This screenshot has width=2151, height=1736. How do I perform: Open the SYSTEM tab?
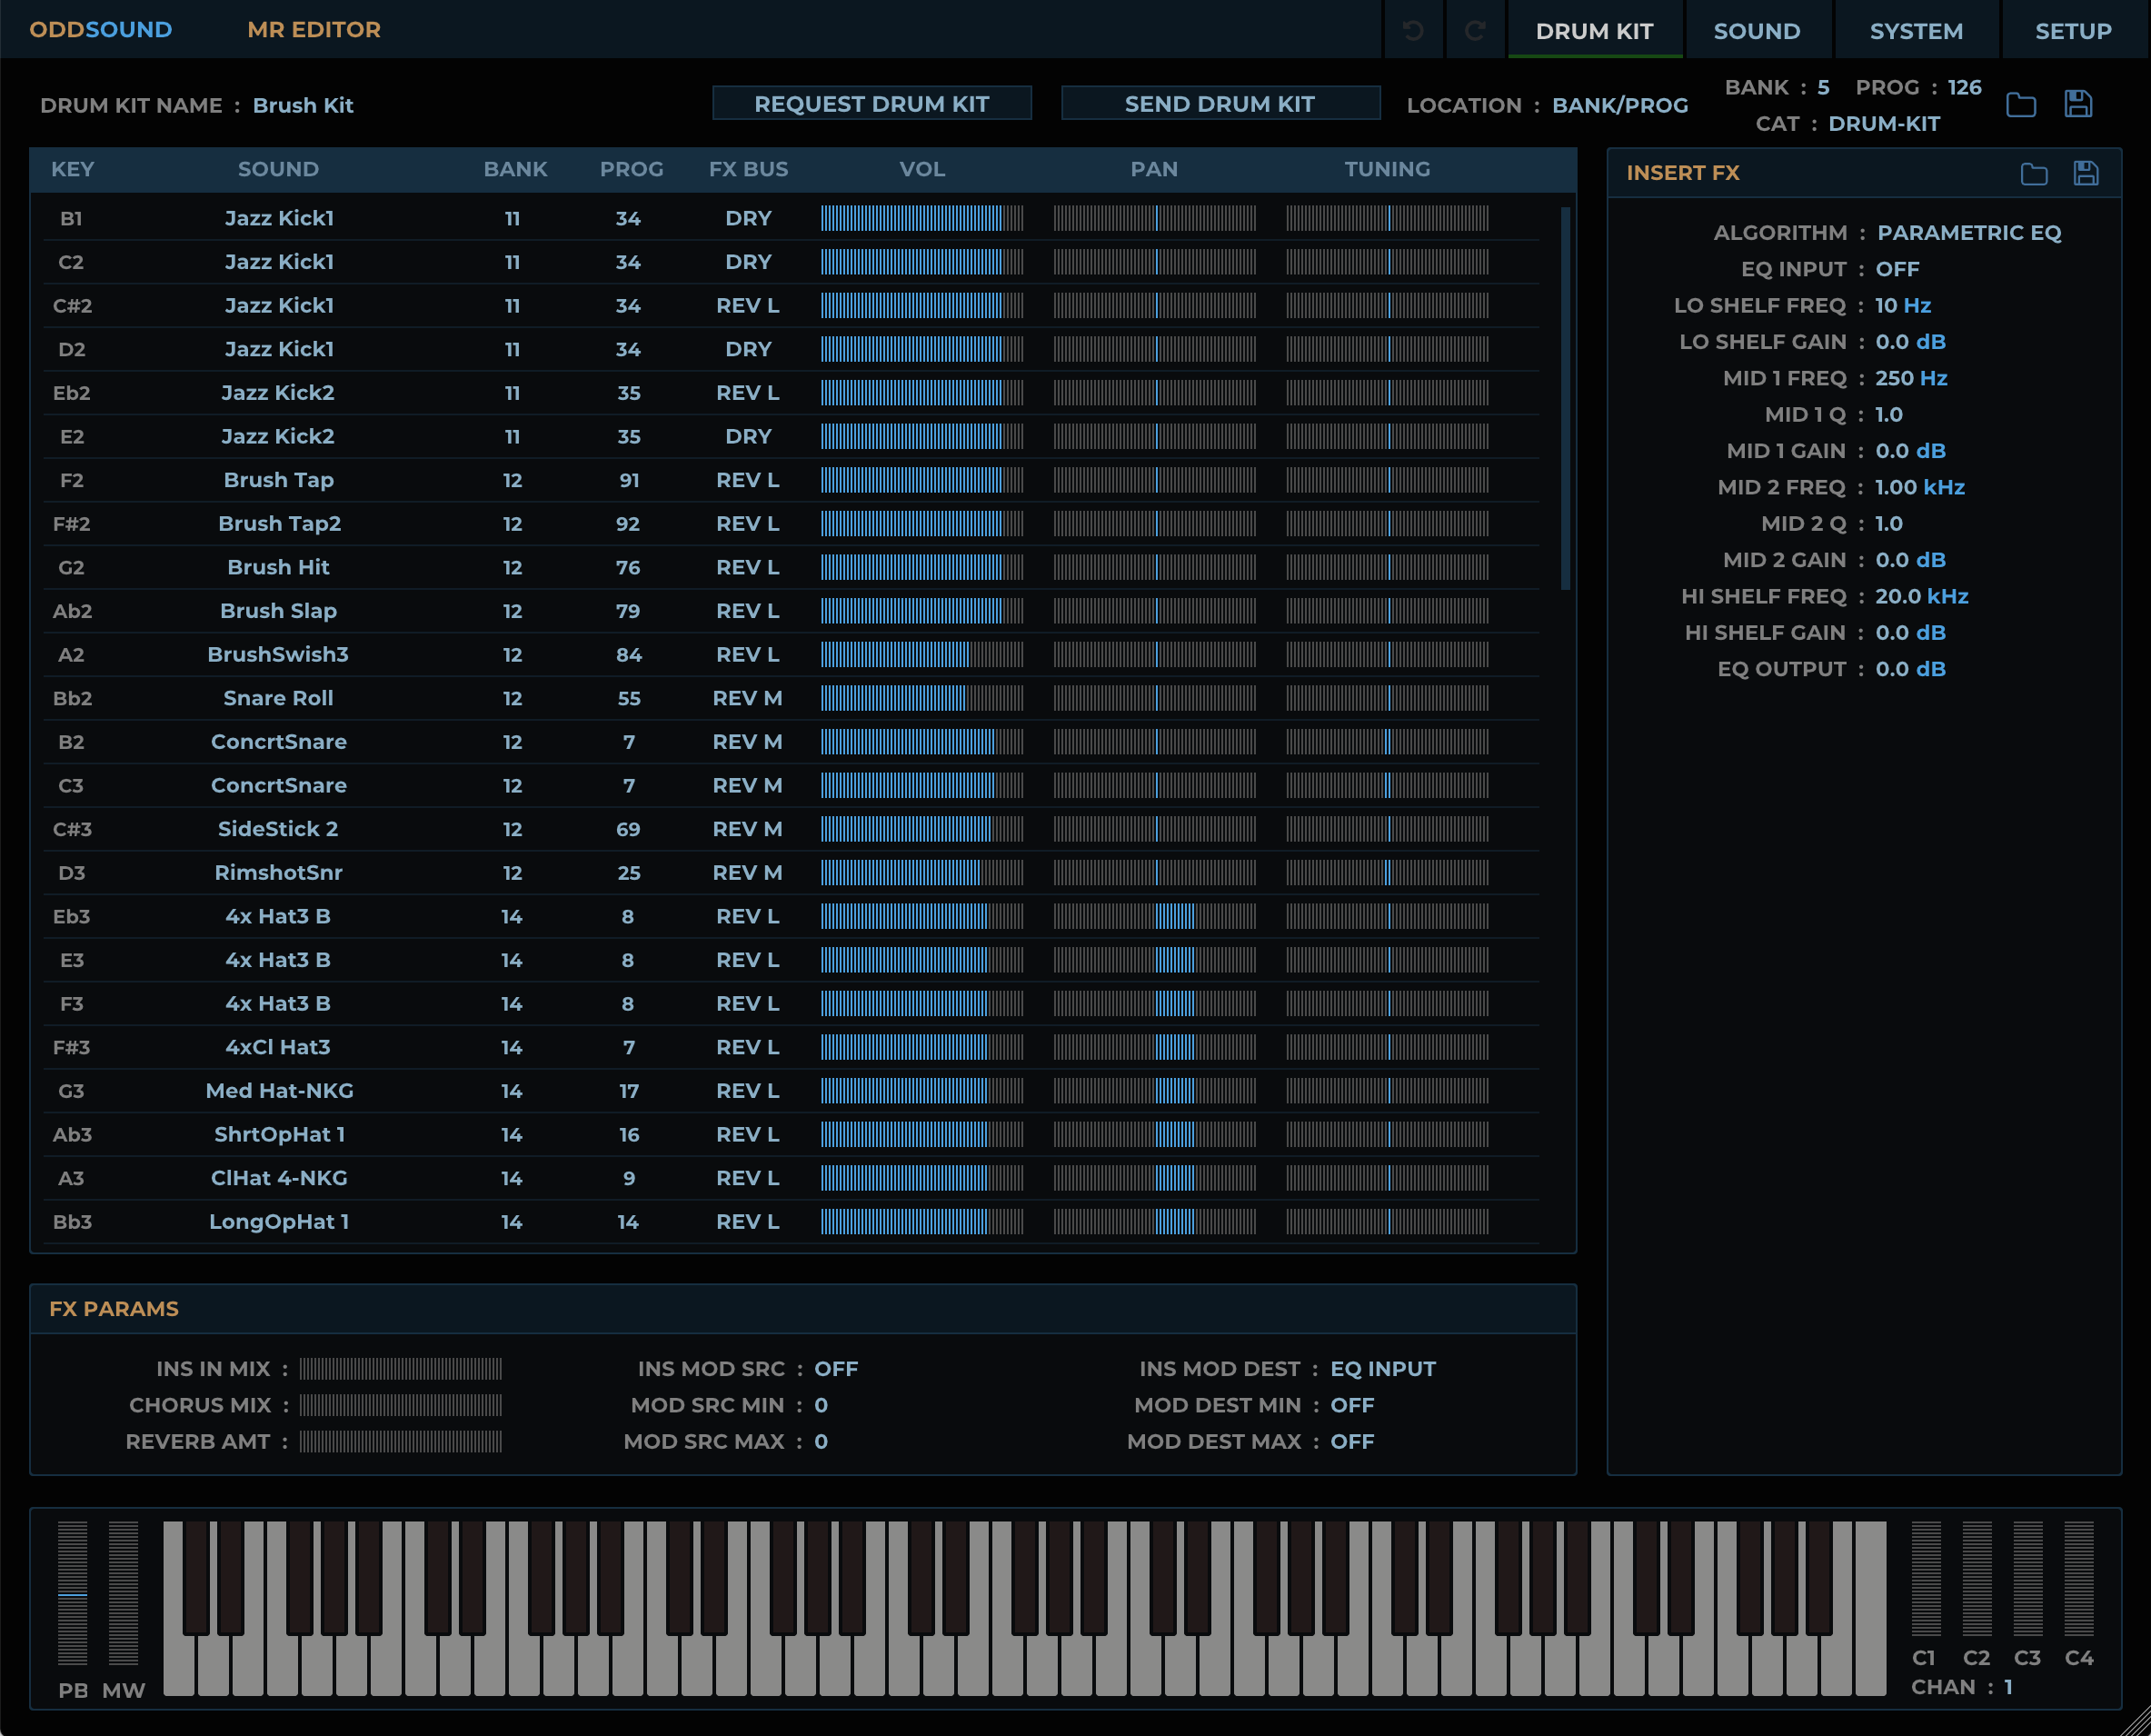point(1916,31)
